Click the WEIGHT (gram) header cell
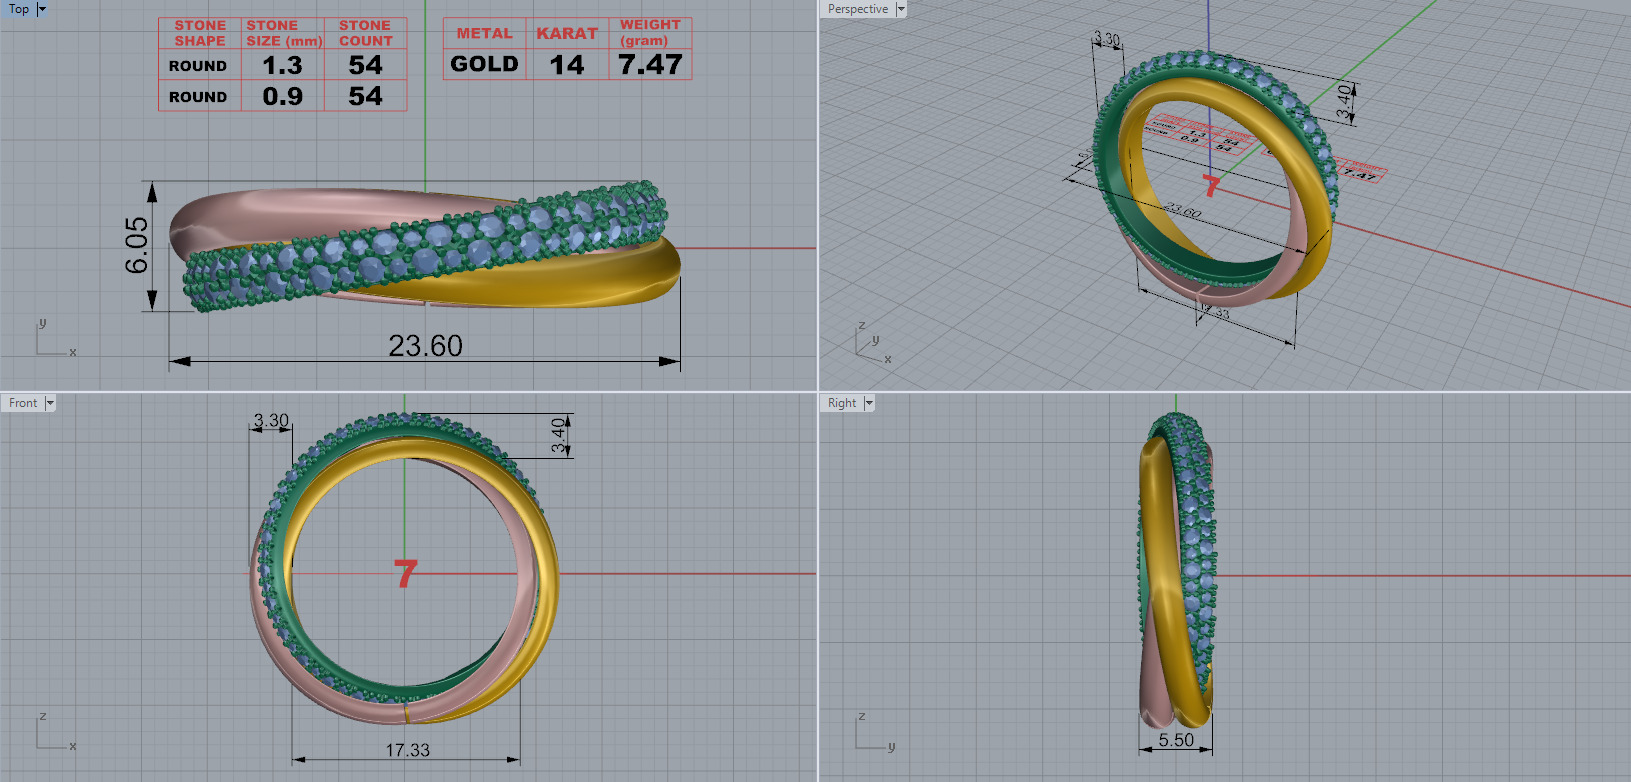Viewport: 1631px width, 782px height. [650, 32]
